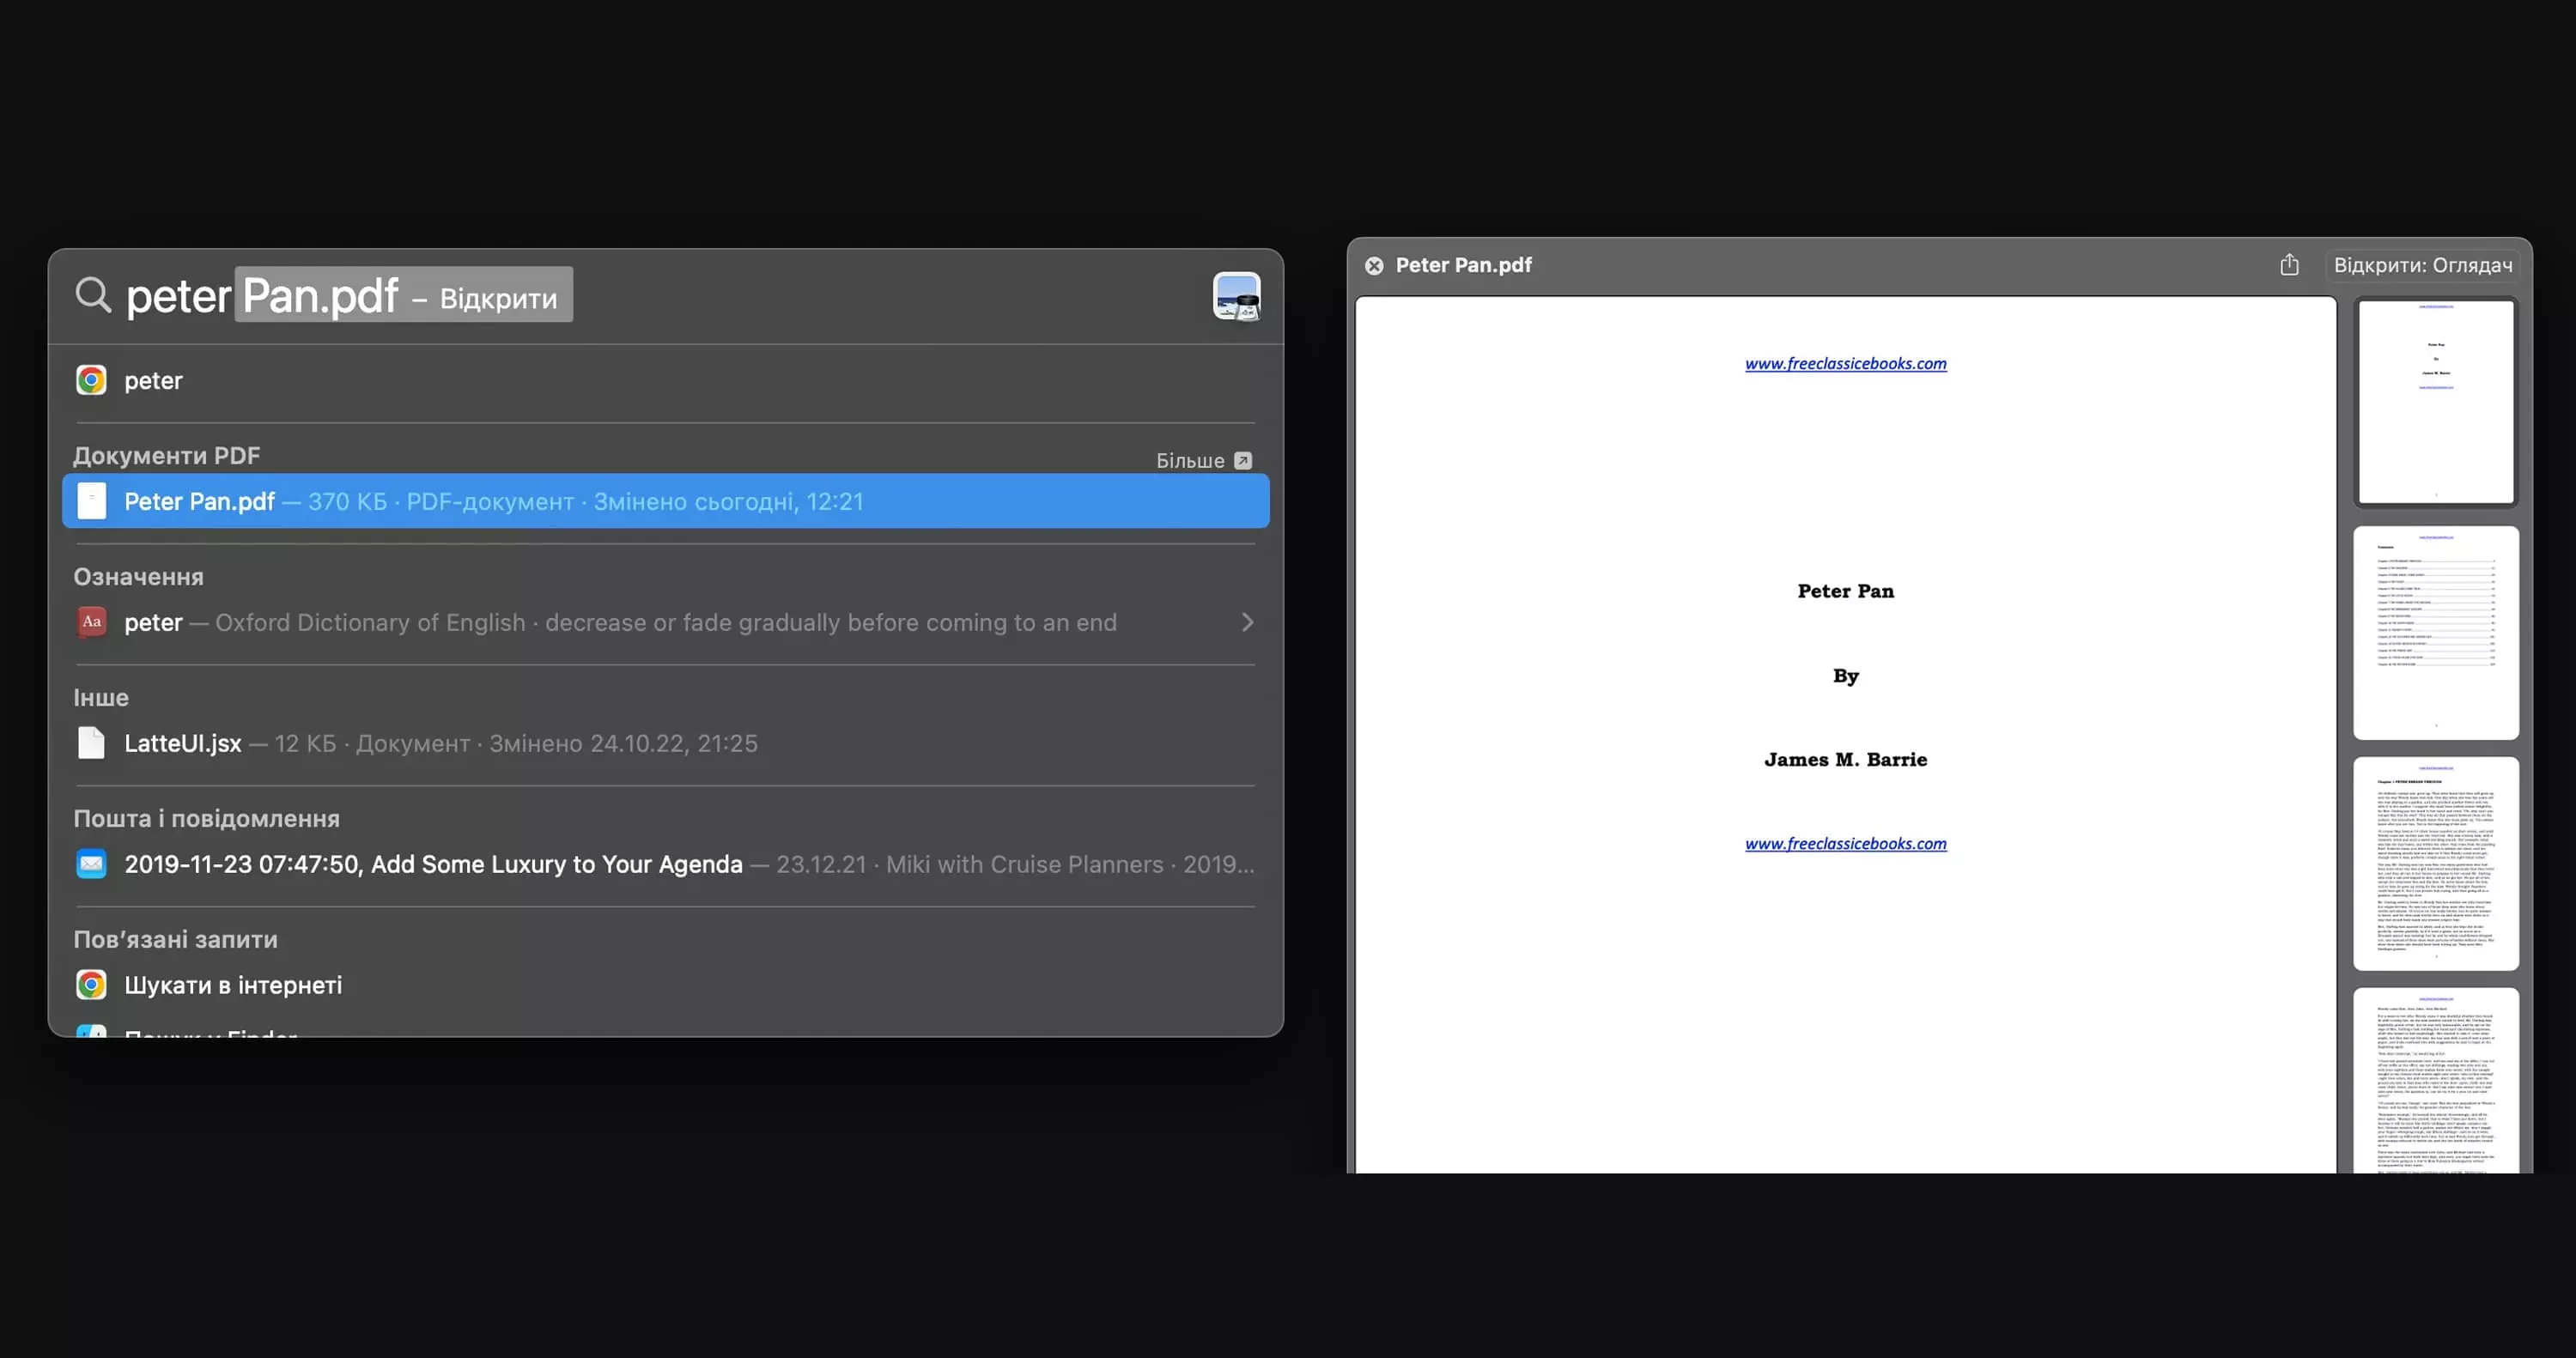Open bottom freeclassicebooks.com link in preview
2576x1358 pixels.
(x=1845, y=844)
